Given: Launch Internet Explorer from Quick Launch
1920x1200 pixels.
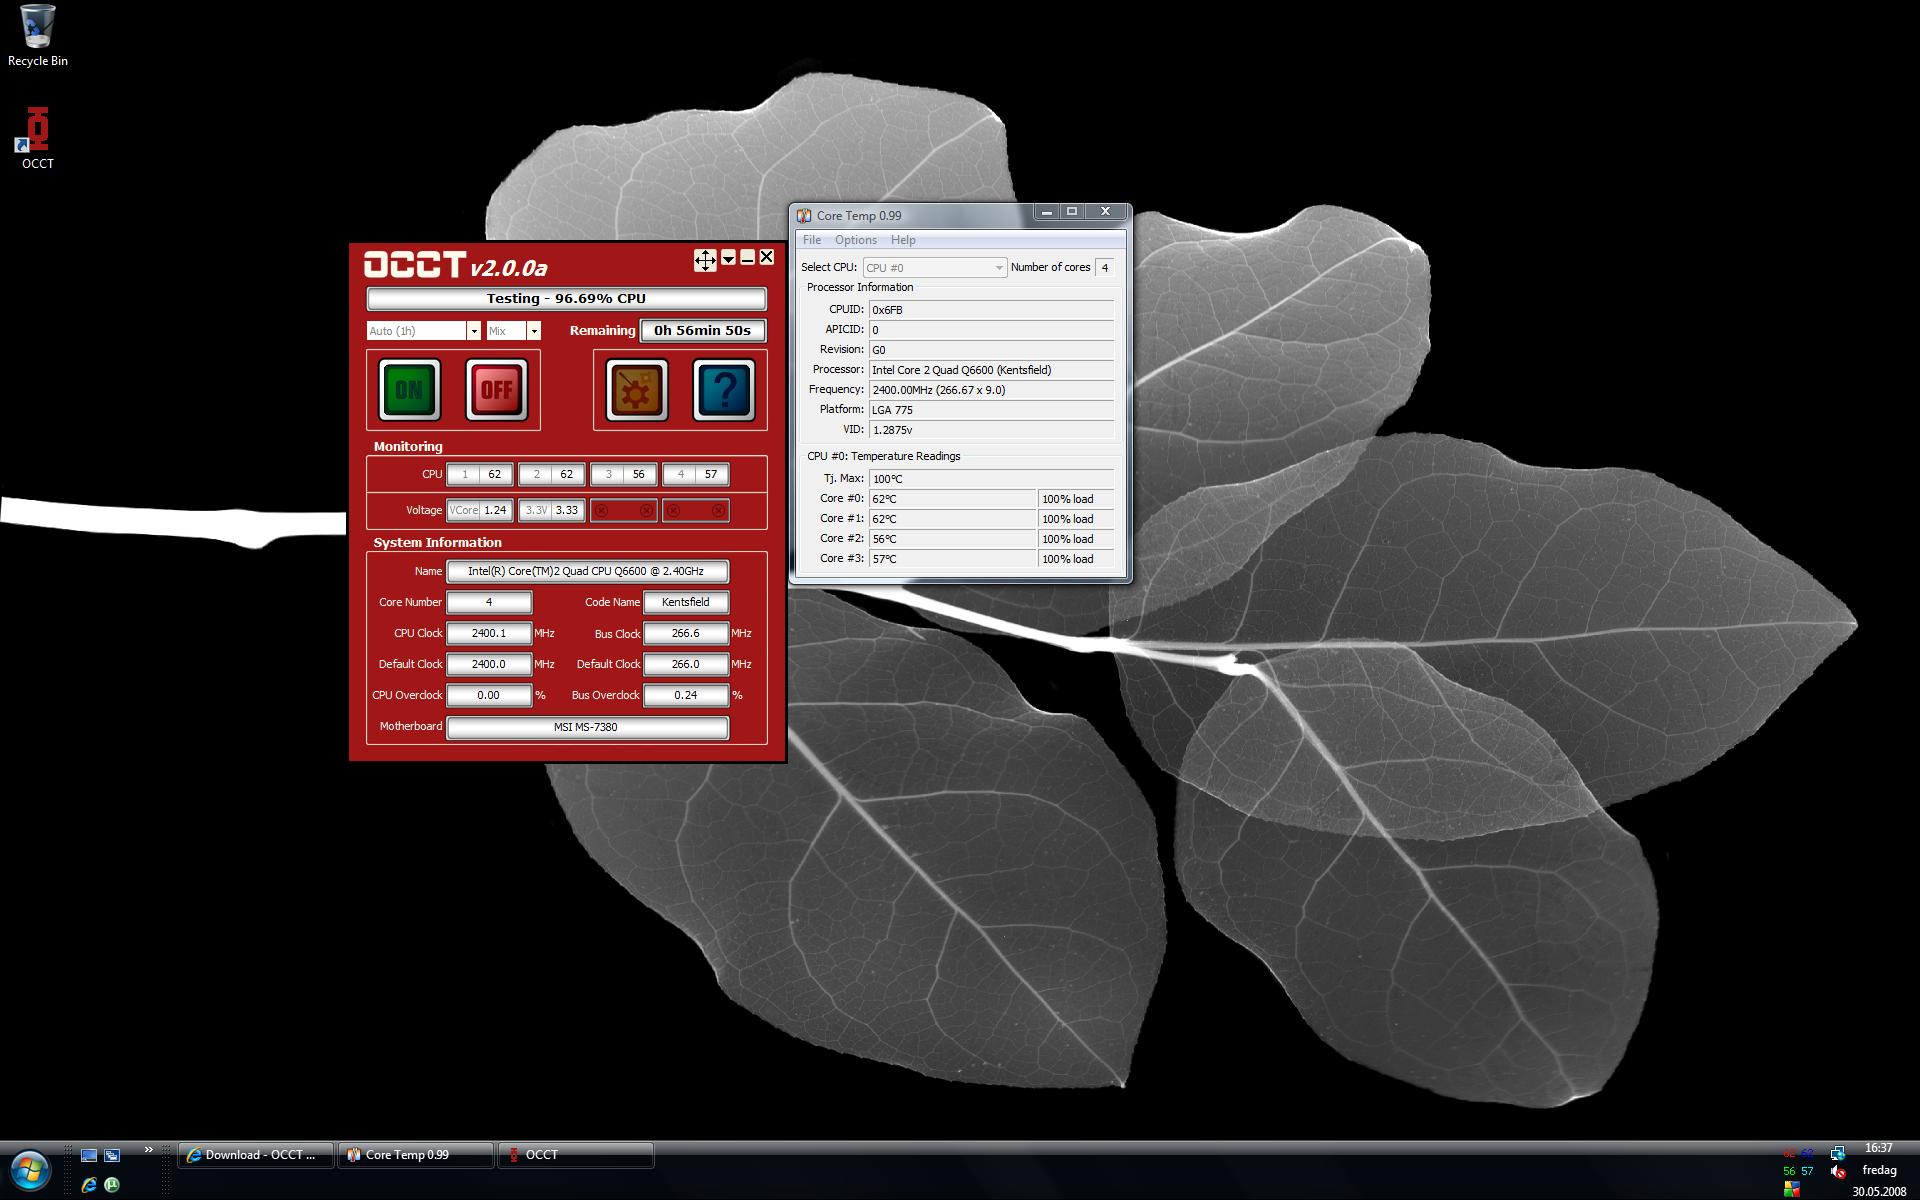Looking at the screenshot, I should [x=89, y=1185].
